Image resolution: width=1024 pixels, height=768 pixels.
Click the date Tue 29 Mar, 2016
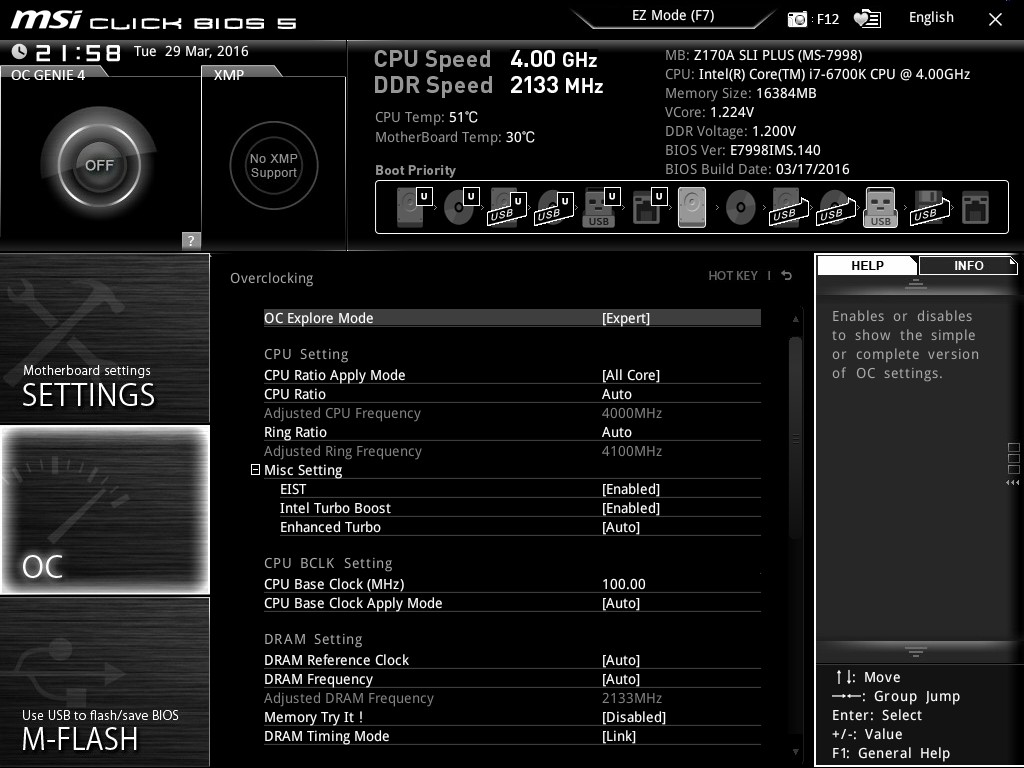(x=191, y=51)
